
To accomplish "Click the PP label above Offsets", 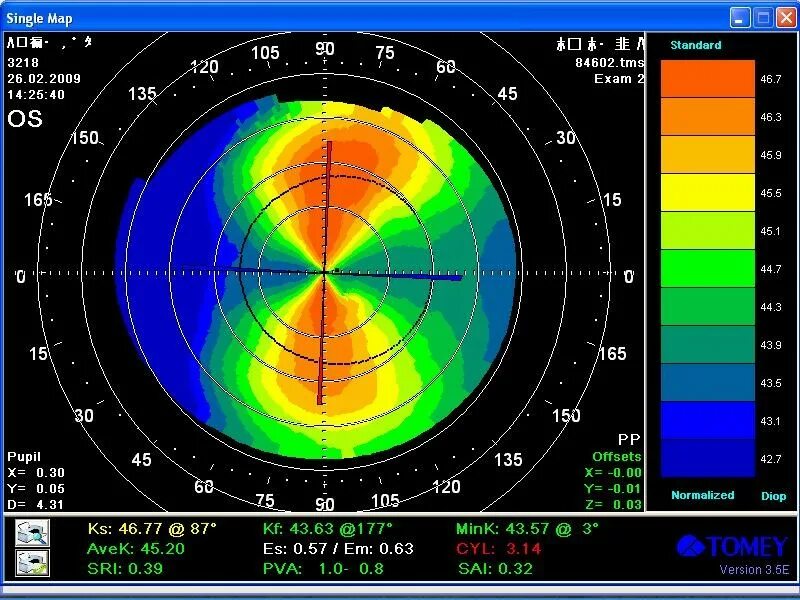I will point(629,440).
